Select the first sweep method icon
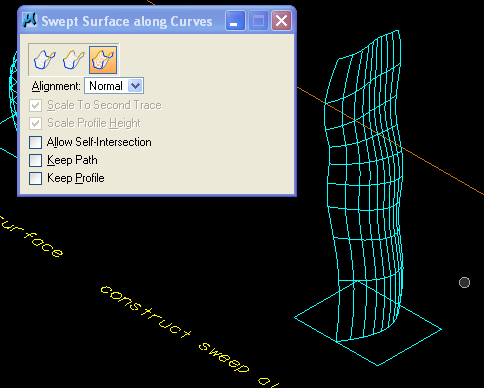 pos(44,60)
